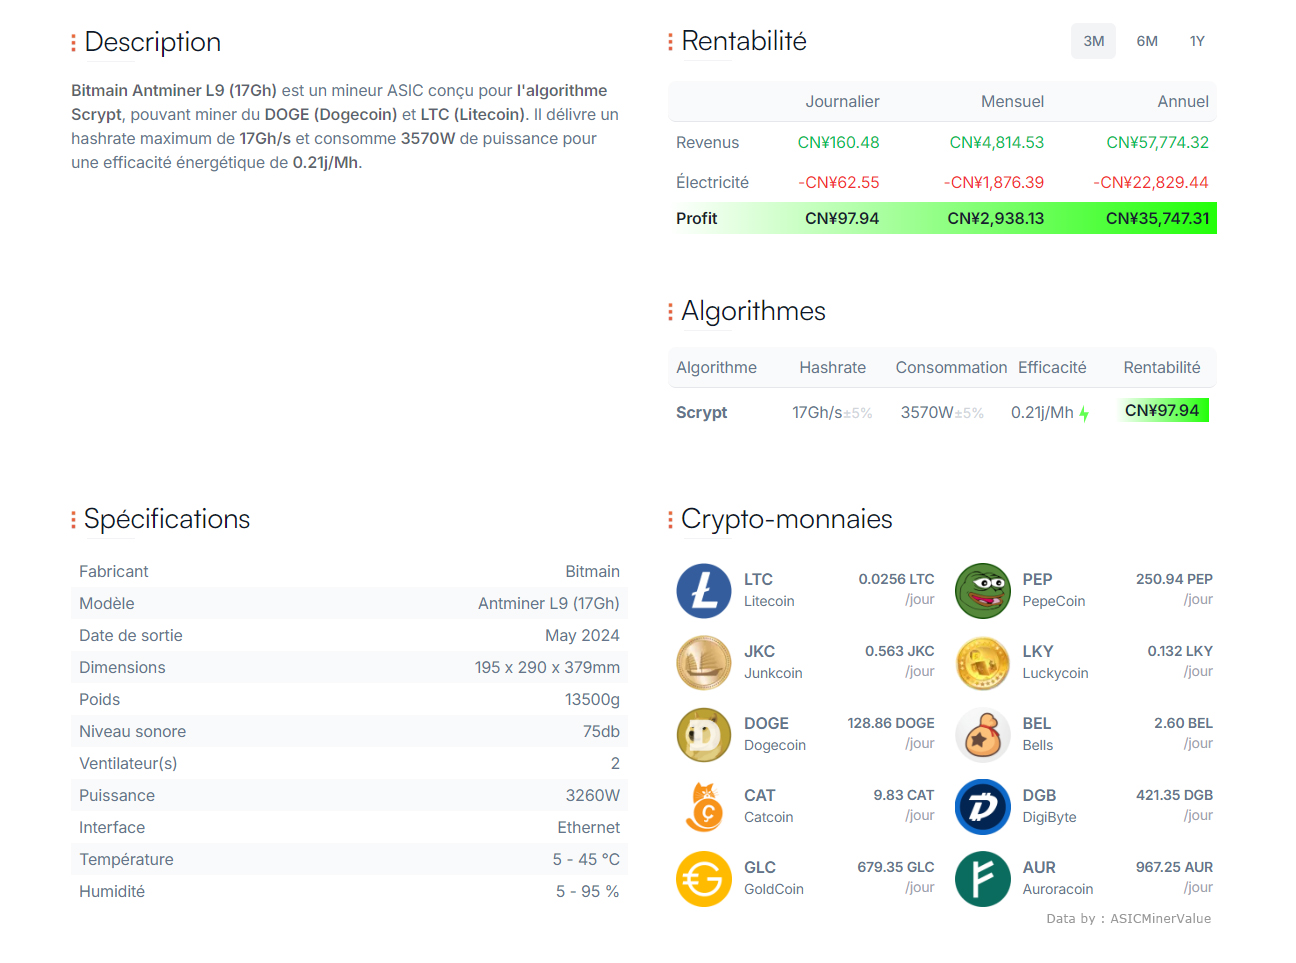Select annual electricity cost -CN¥22,829.44
The height and width of the screenshot is (963, 1296).
[1150, 182]
